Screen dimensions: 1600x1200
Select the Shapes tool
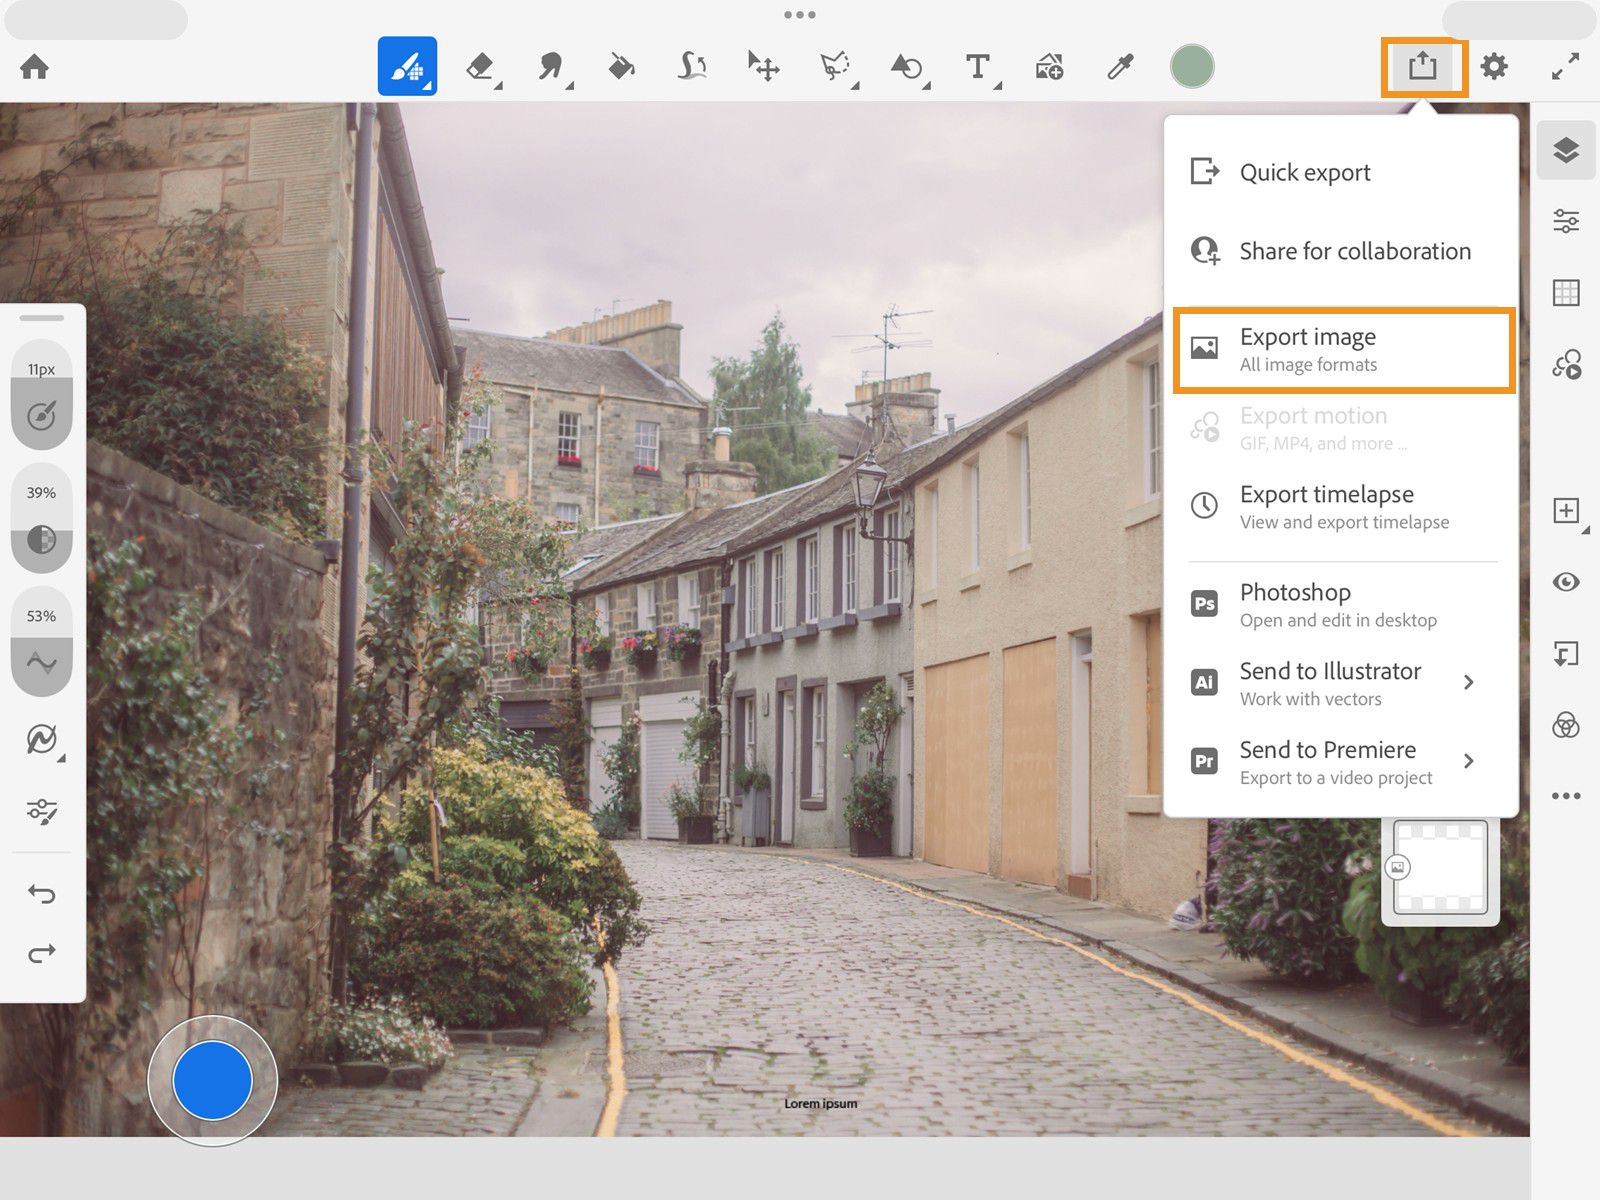point(907,67)
